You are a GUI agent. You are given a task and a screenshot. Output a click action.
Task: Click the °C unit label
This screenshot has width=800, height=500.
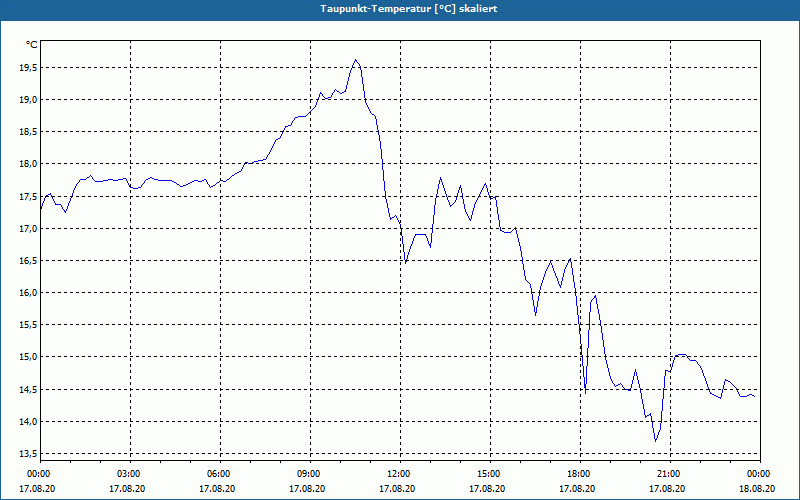click(x=31, y=45)
